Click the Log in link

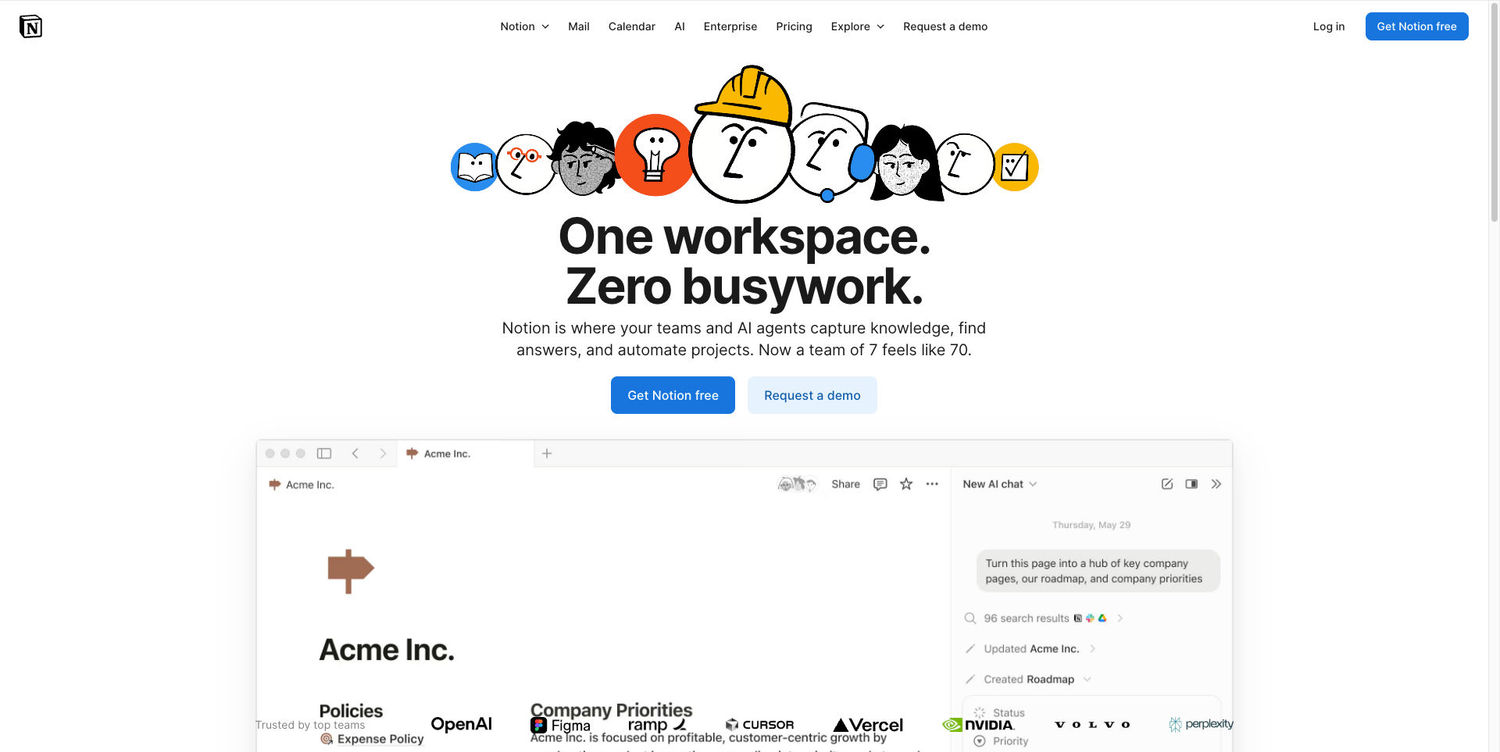click(x=1329, y=27)
